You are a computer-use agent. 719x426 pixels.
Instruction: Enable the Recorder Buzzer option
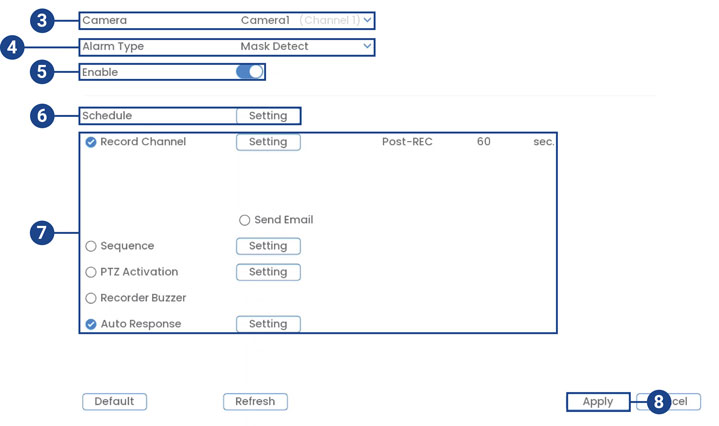point(91,298)
